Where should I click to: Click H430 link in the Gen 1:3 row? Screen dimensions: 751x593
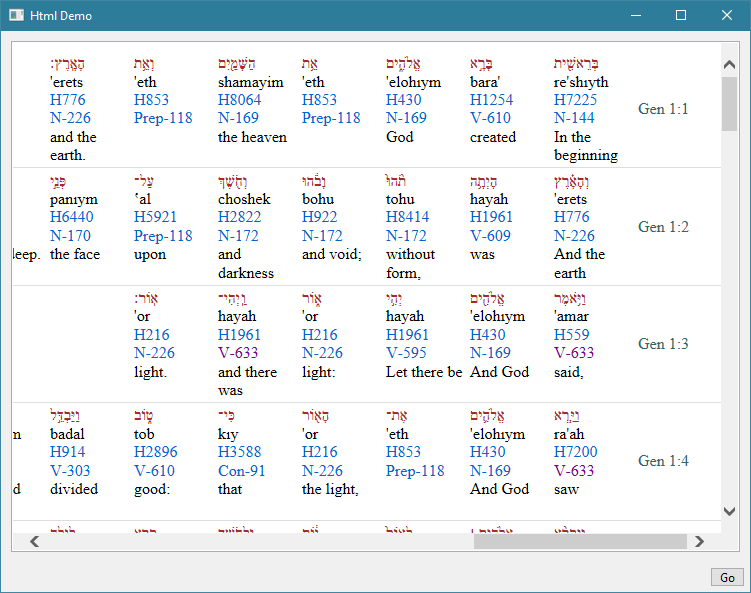pyautogui.click(x=488, y=334)
